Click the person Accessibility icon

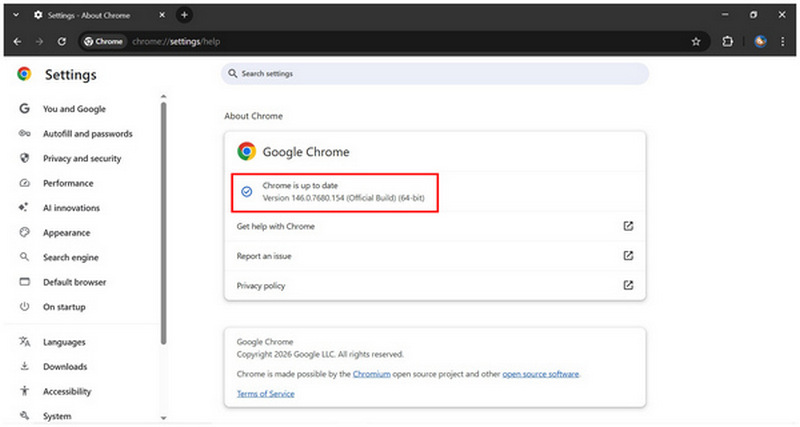click(24, 391)
